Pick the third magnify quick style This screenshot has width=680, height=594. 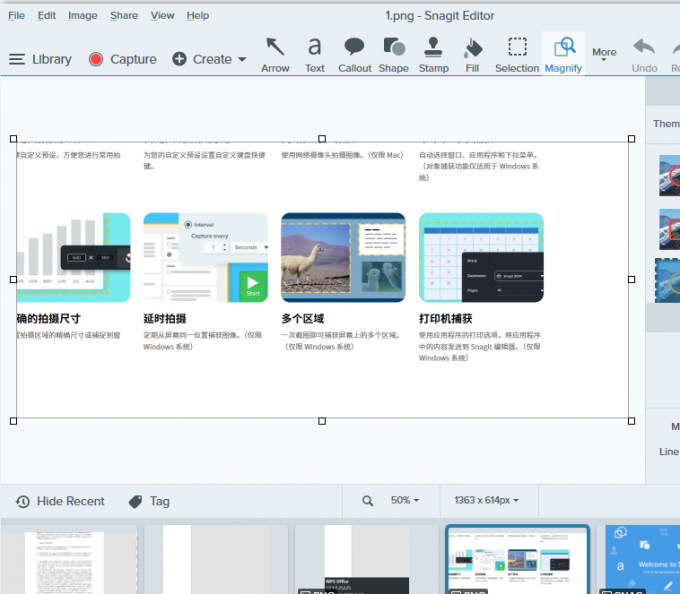(x=668, y=281)
